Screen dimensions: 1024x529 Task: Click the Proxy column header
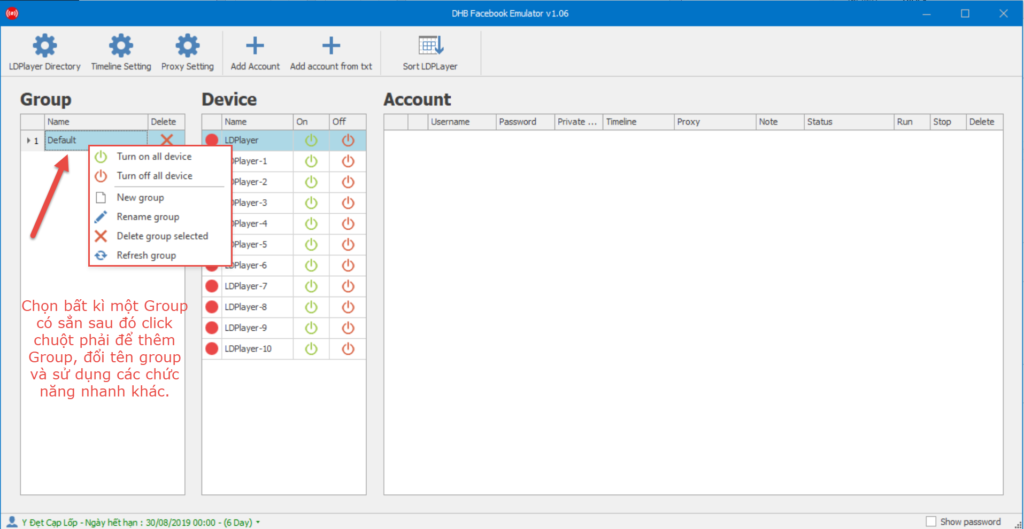[x=715, y=122]
